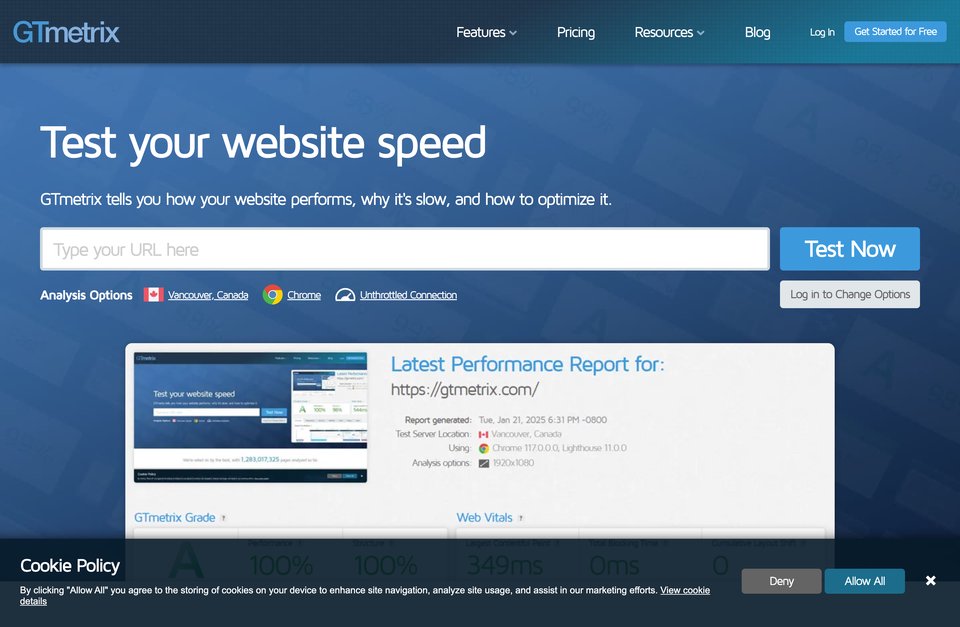Click the Log In link
The image size is (960, 627).
(822, 32)
